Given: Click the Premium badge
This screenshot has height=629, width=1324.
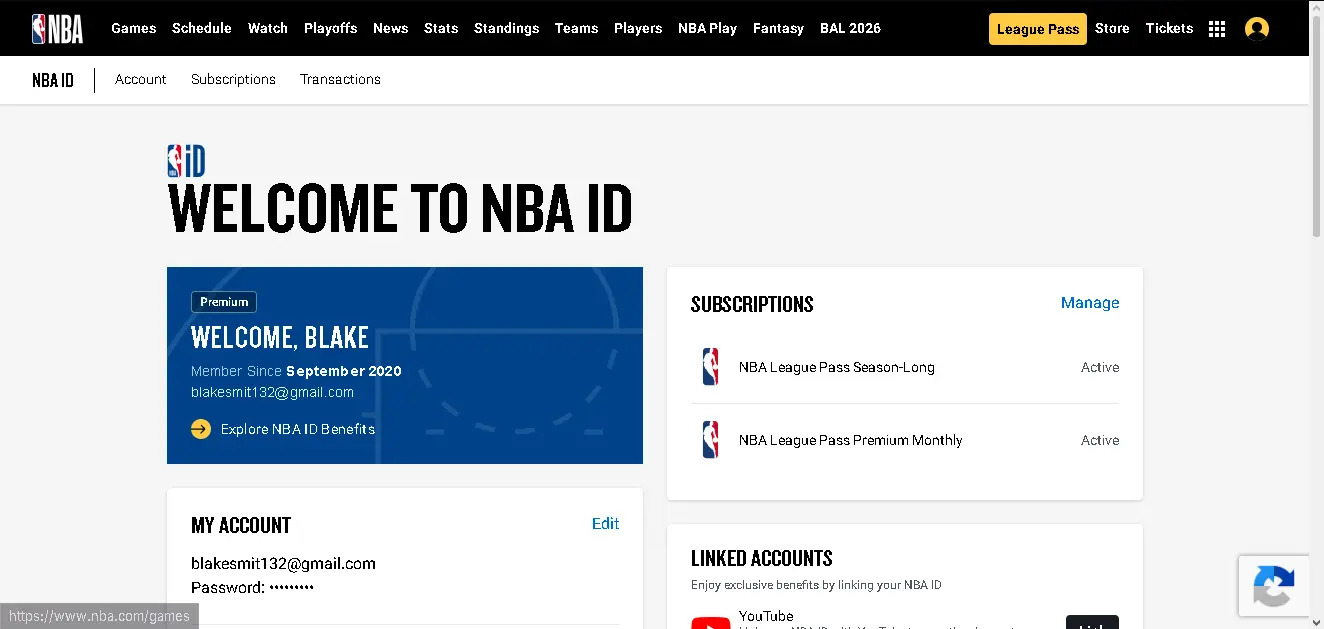Looking at the screenshot, I should pyautogui.click(x=224, y=302).
